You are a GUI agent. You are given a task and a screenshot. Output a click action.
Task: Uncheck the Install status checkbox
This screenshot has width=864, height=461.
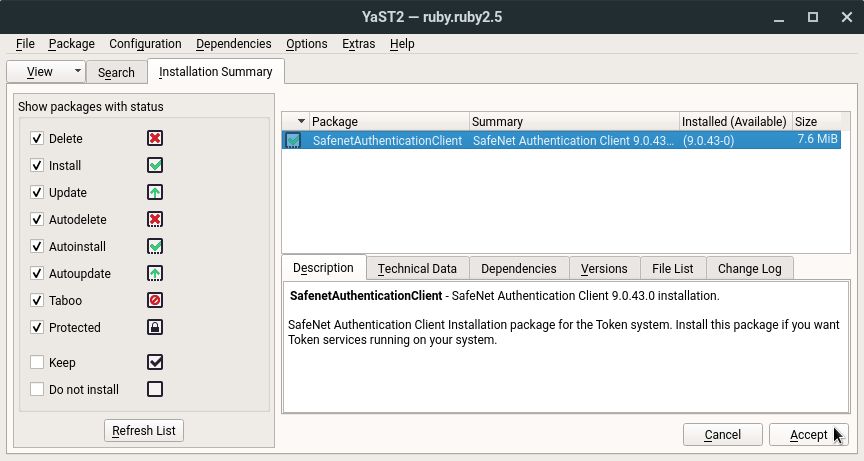pos(37,165)
